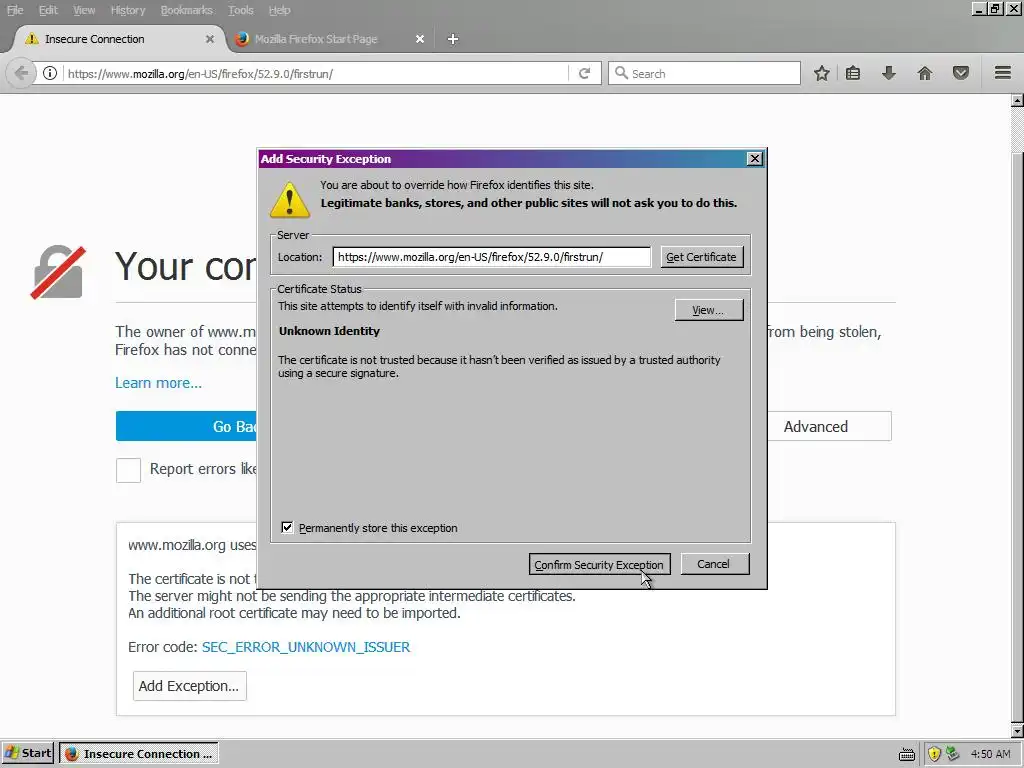Image resolution: width=1024 pixels, height=768 pixels.
Task: Close the Add Security Exception dialog
Action: click(754, 159)
